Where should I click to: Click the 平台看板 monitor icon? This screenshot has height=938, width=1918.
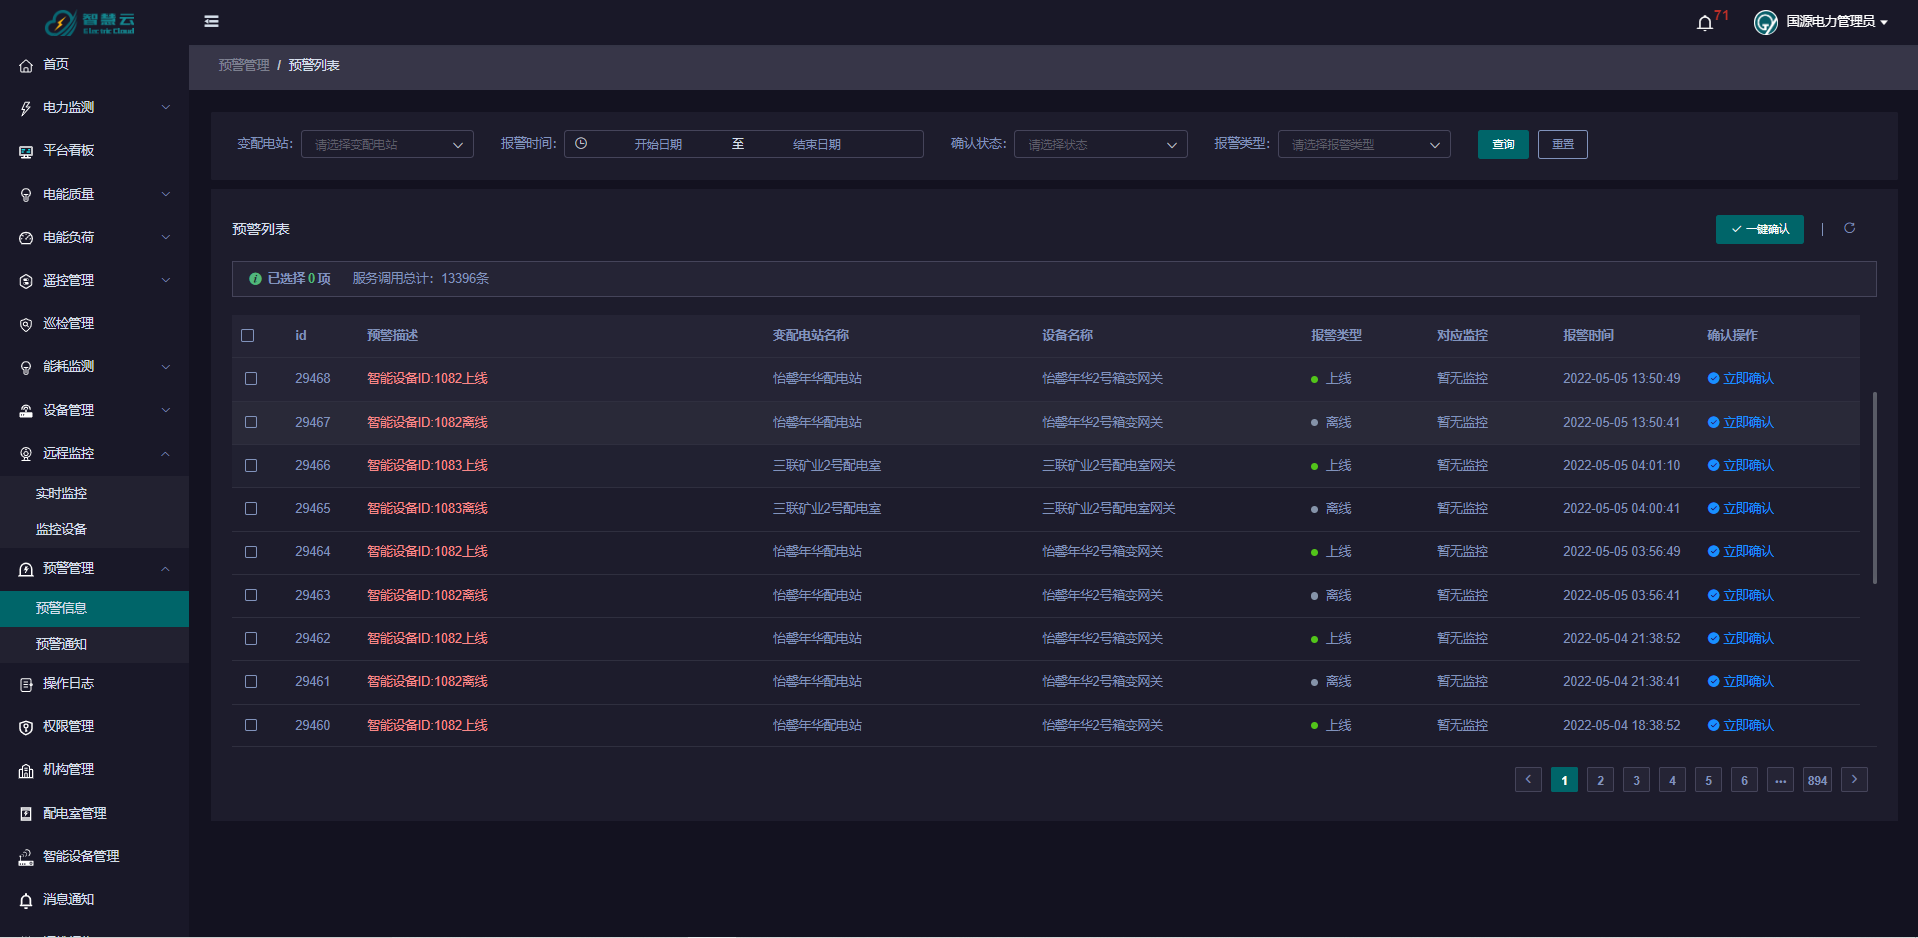click(x=26, y=151)
